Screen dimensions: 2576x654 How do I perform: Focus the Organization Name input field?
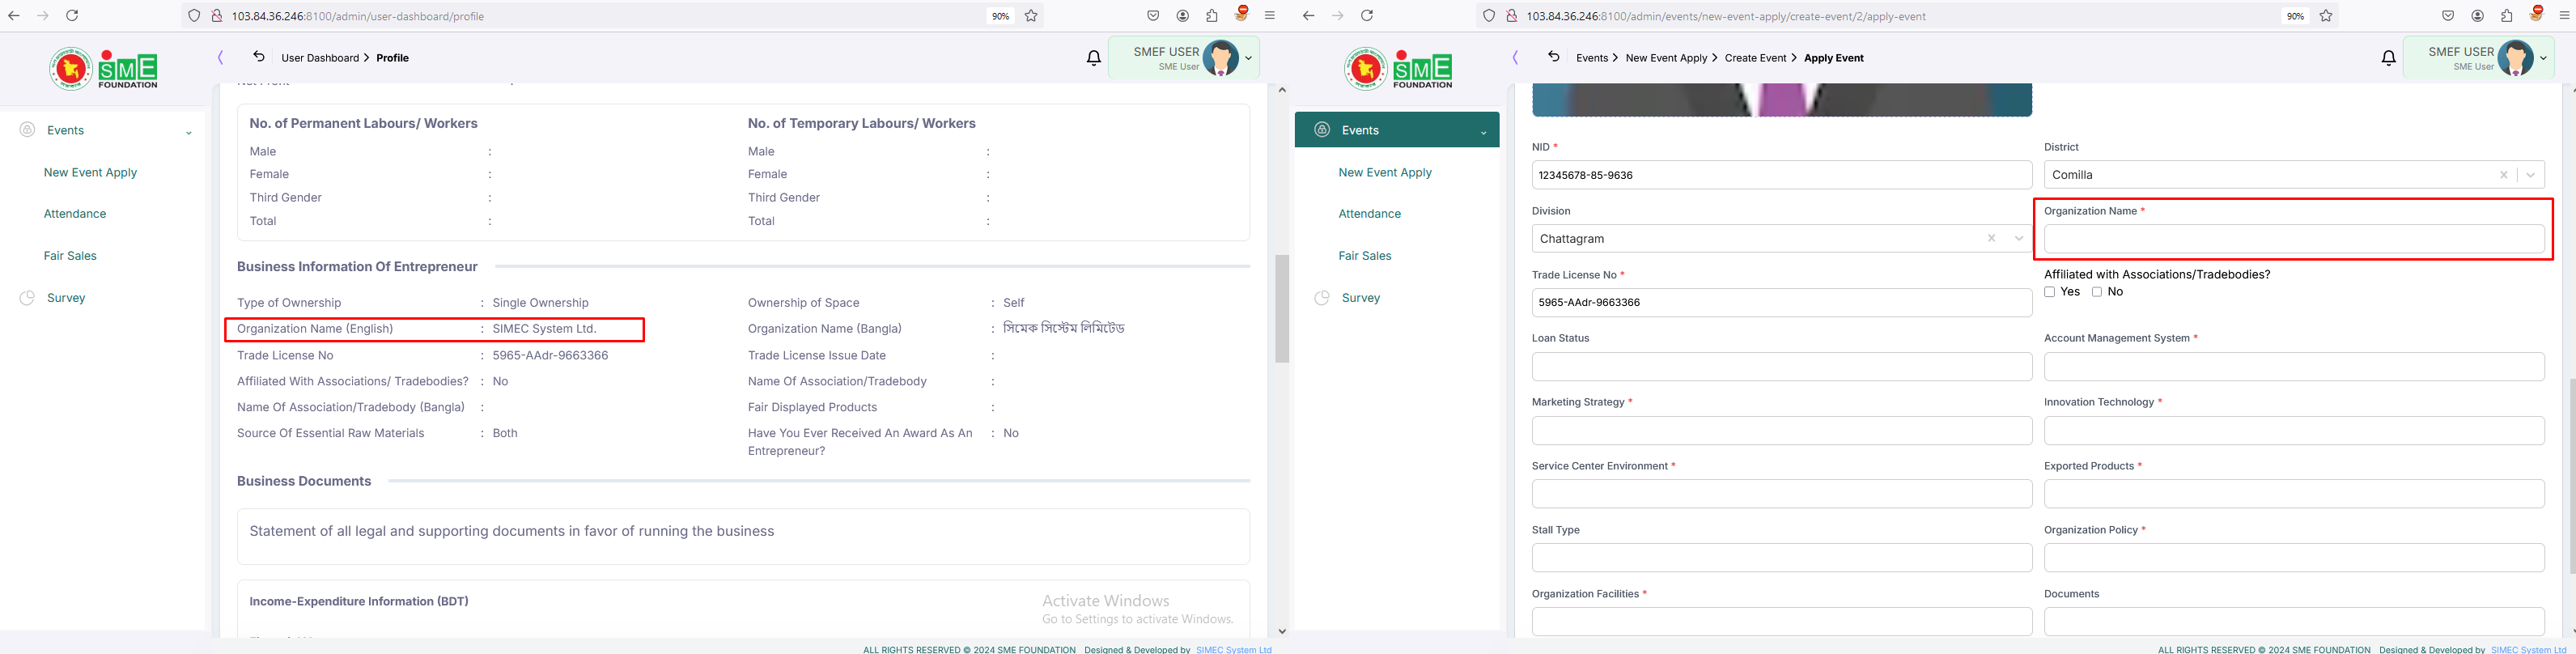(2294, 239)
